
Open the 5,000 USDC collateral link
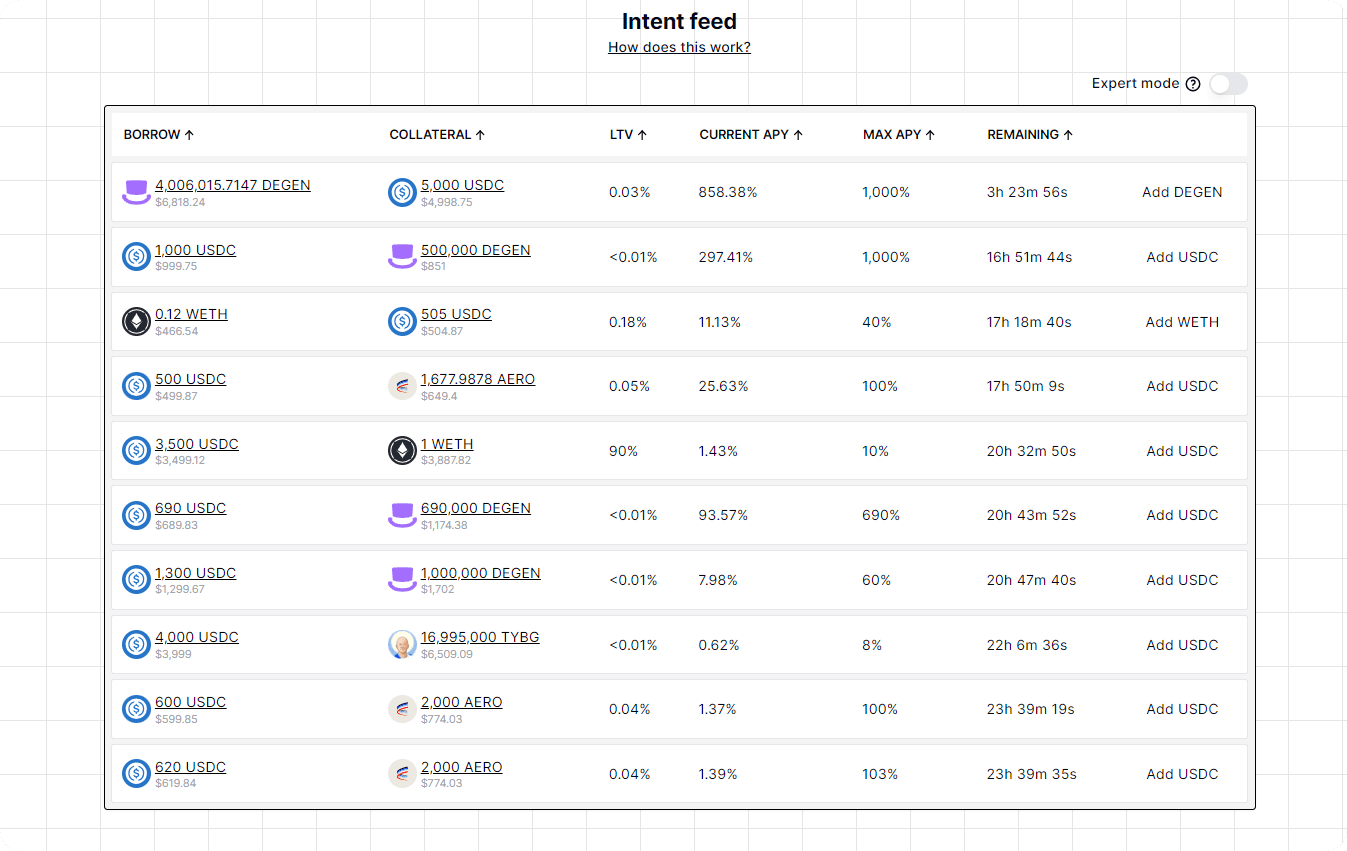462,185
